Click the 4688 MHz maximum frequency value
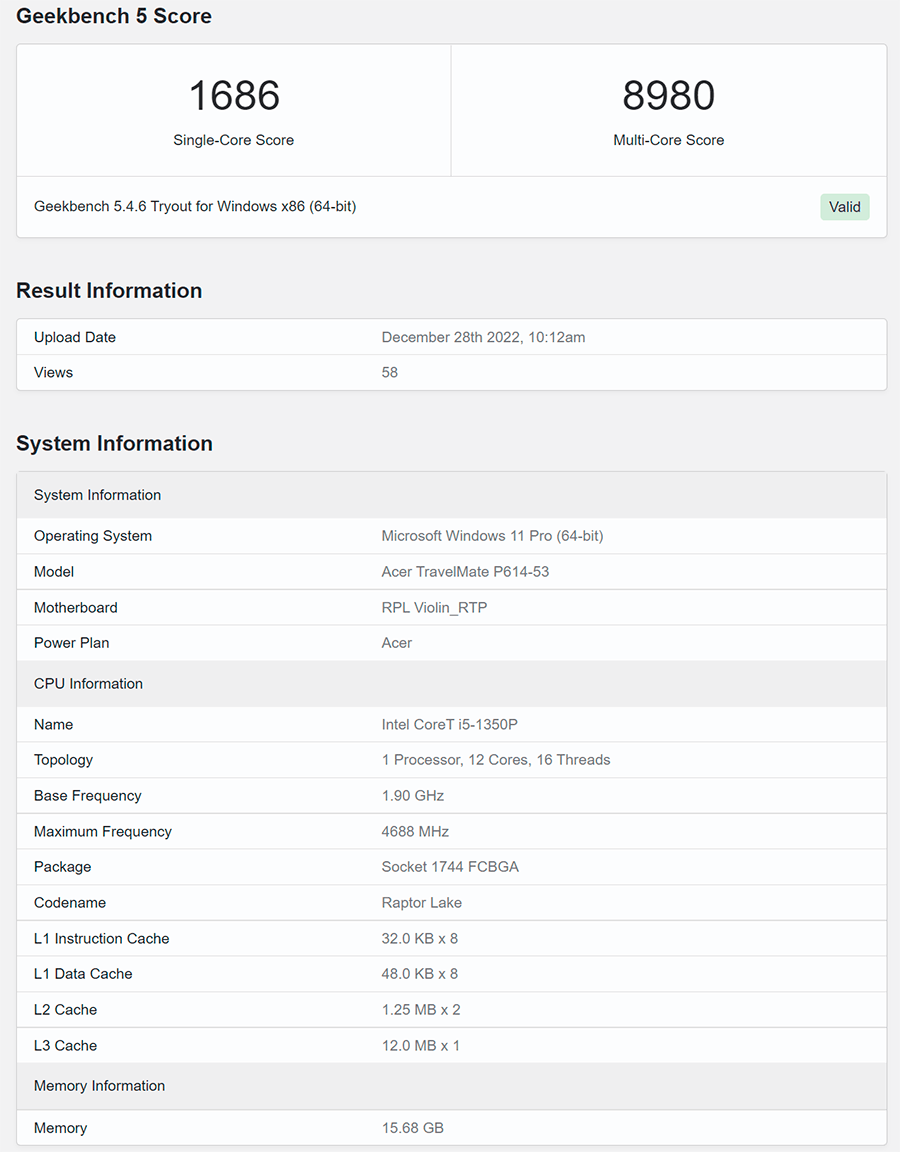900x1152 pixels. pos(415,832)
